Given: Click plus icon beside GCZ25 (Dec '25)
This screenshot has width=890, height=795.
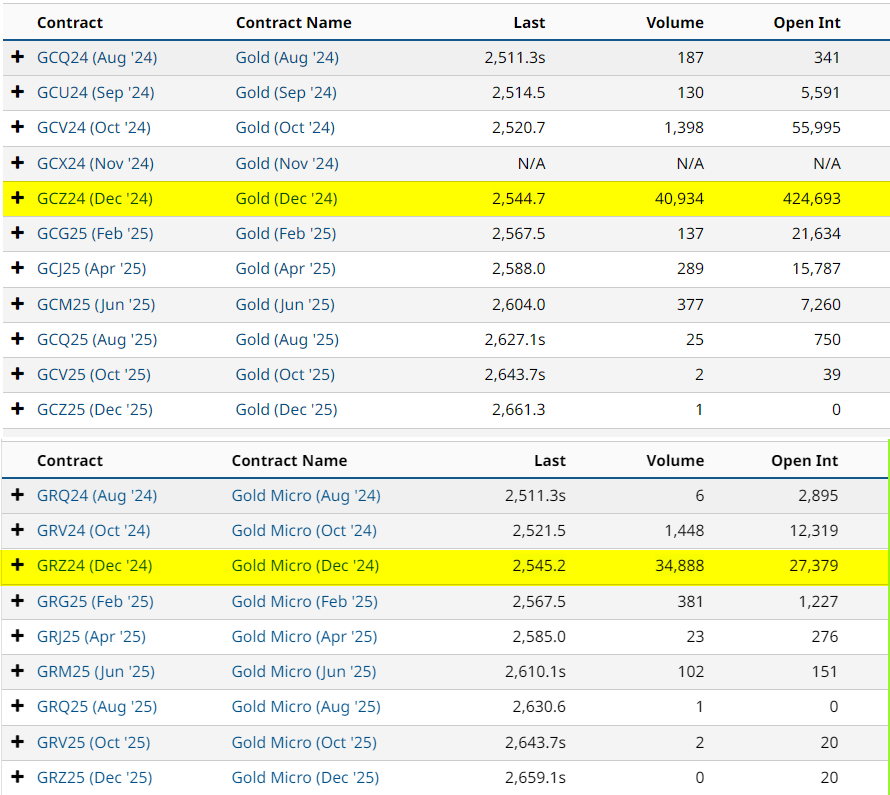Looking at the screenshot, I should [x=17, y=409].
